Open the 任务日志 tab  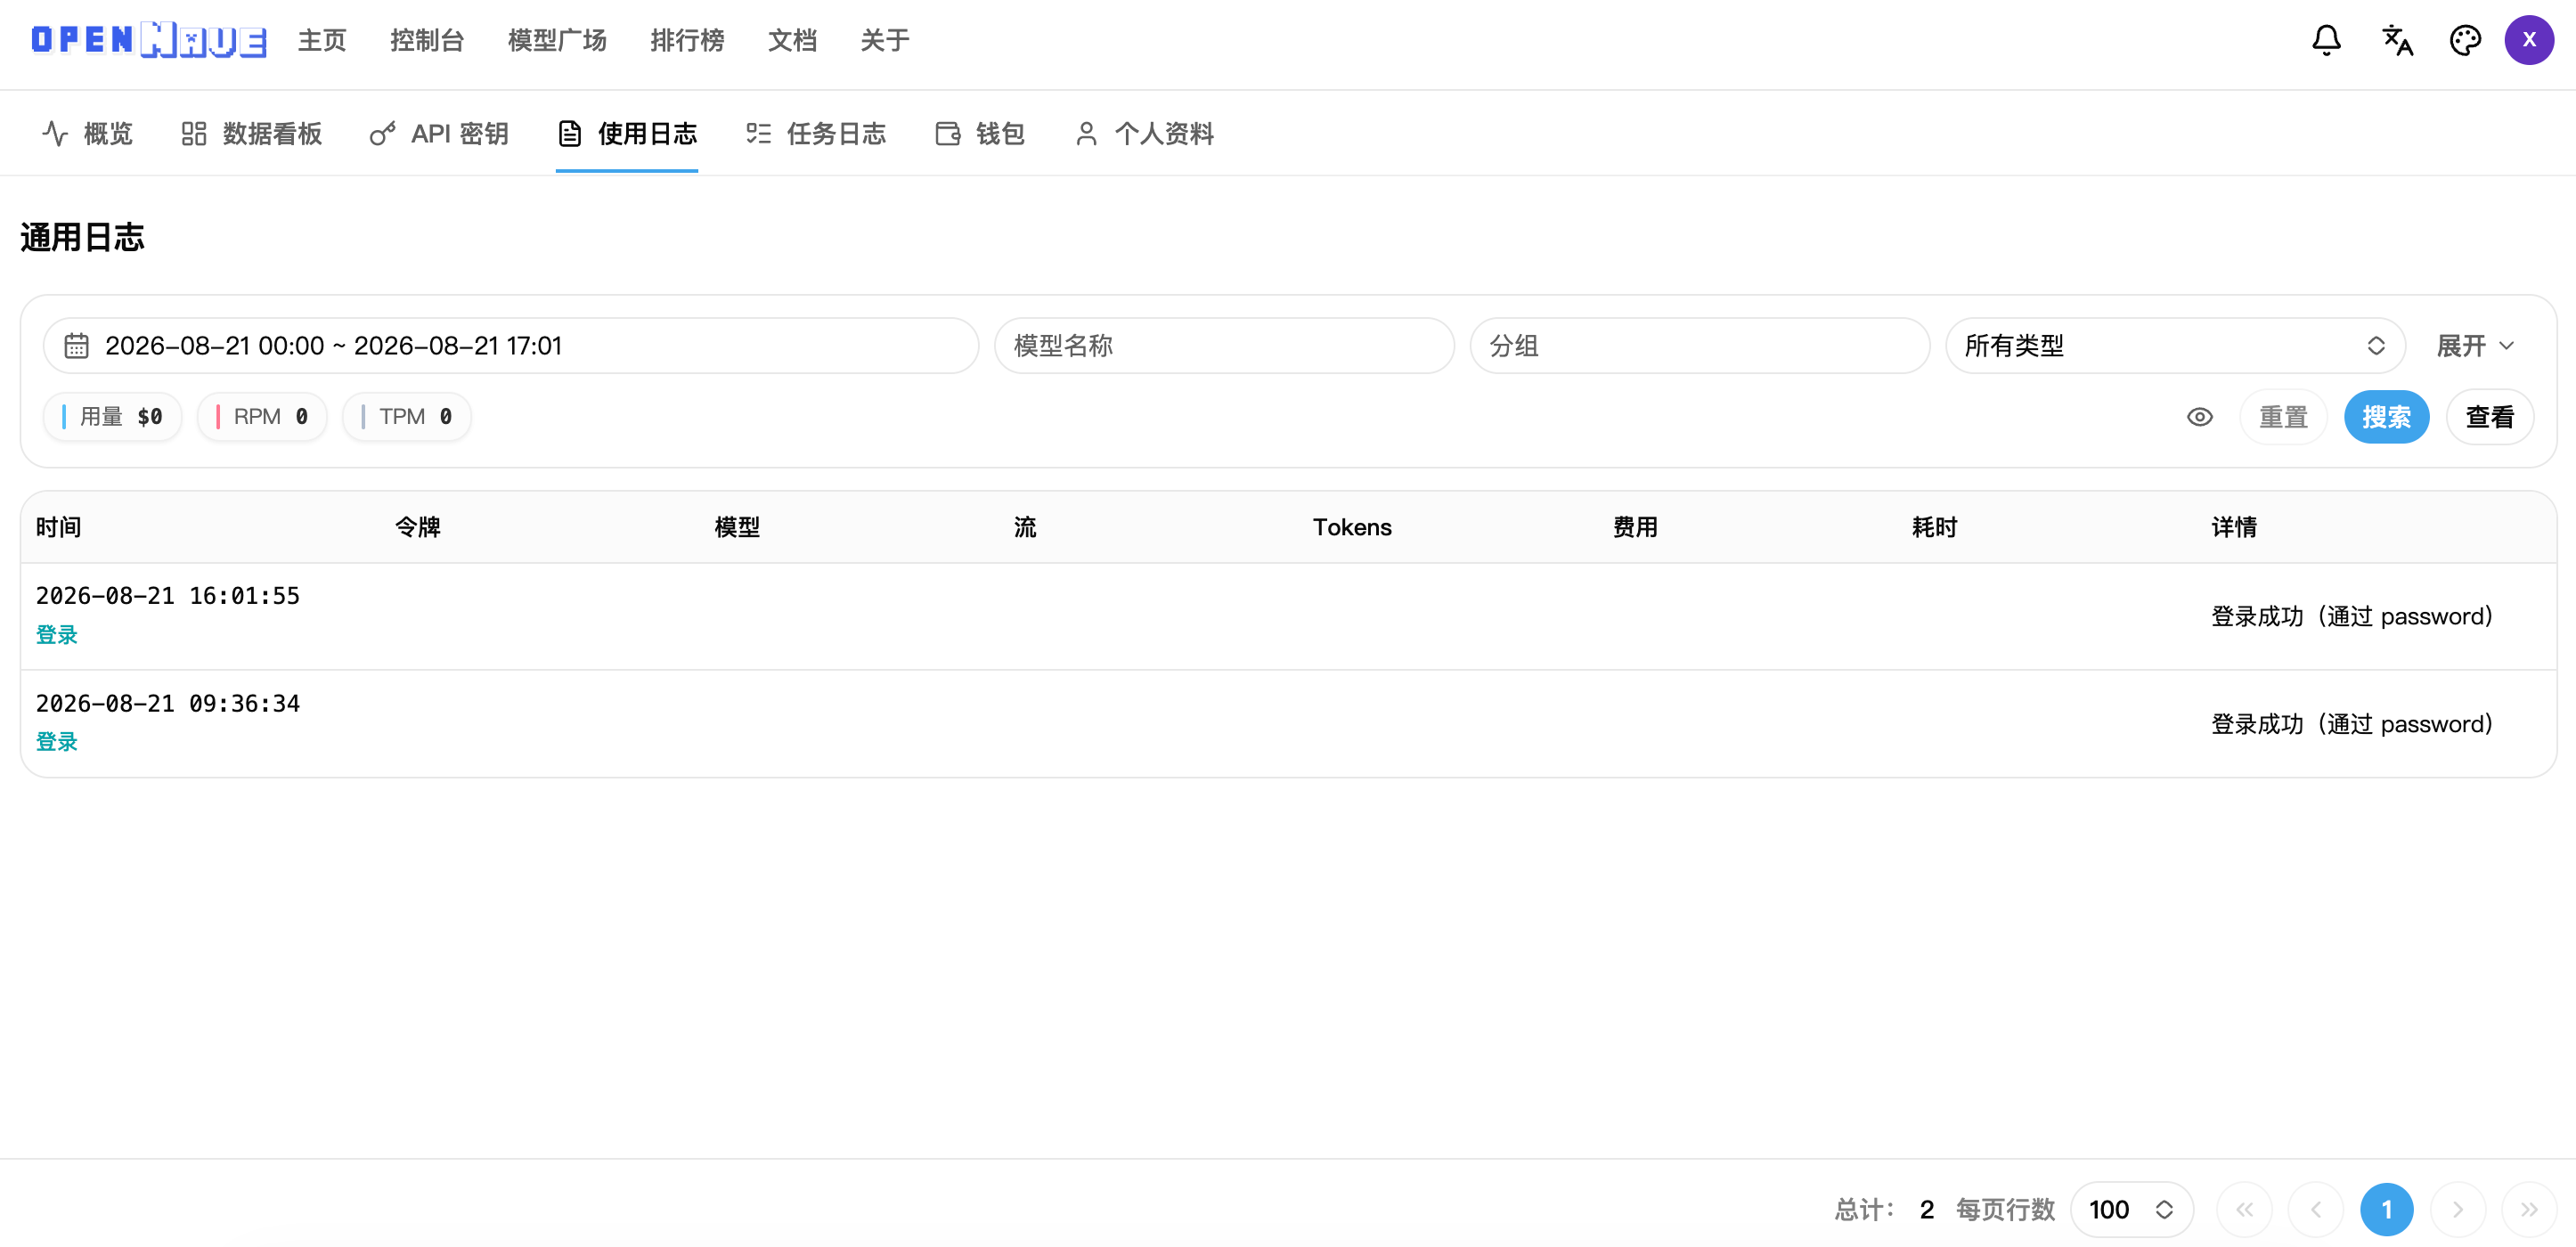tap(815, 134)
